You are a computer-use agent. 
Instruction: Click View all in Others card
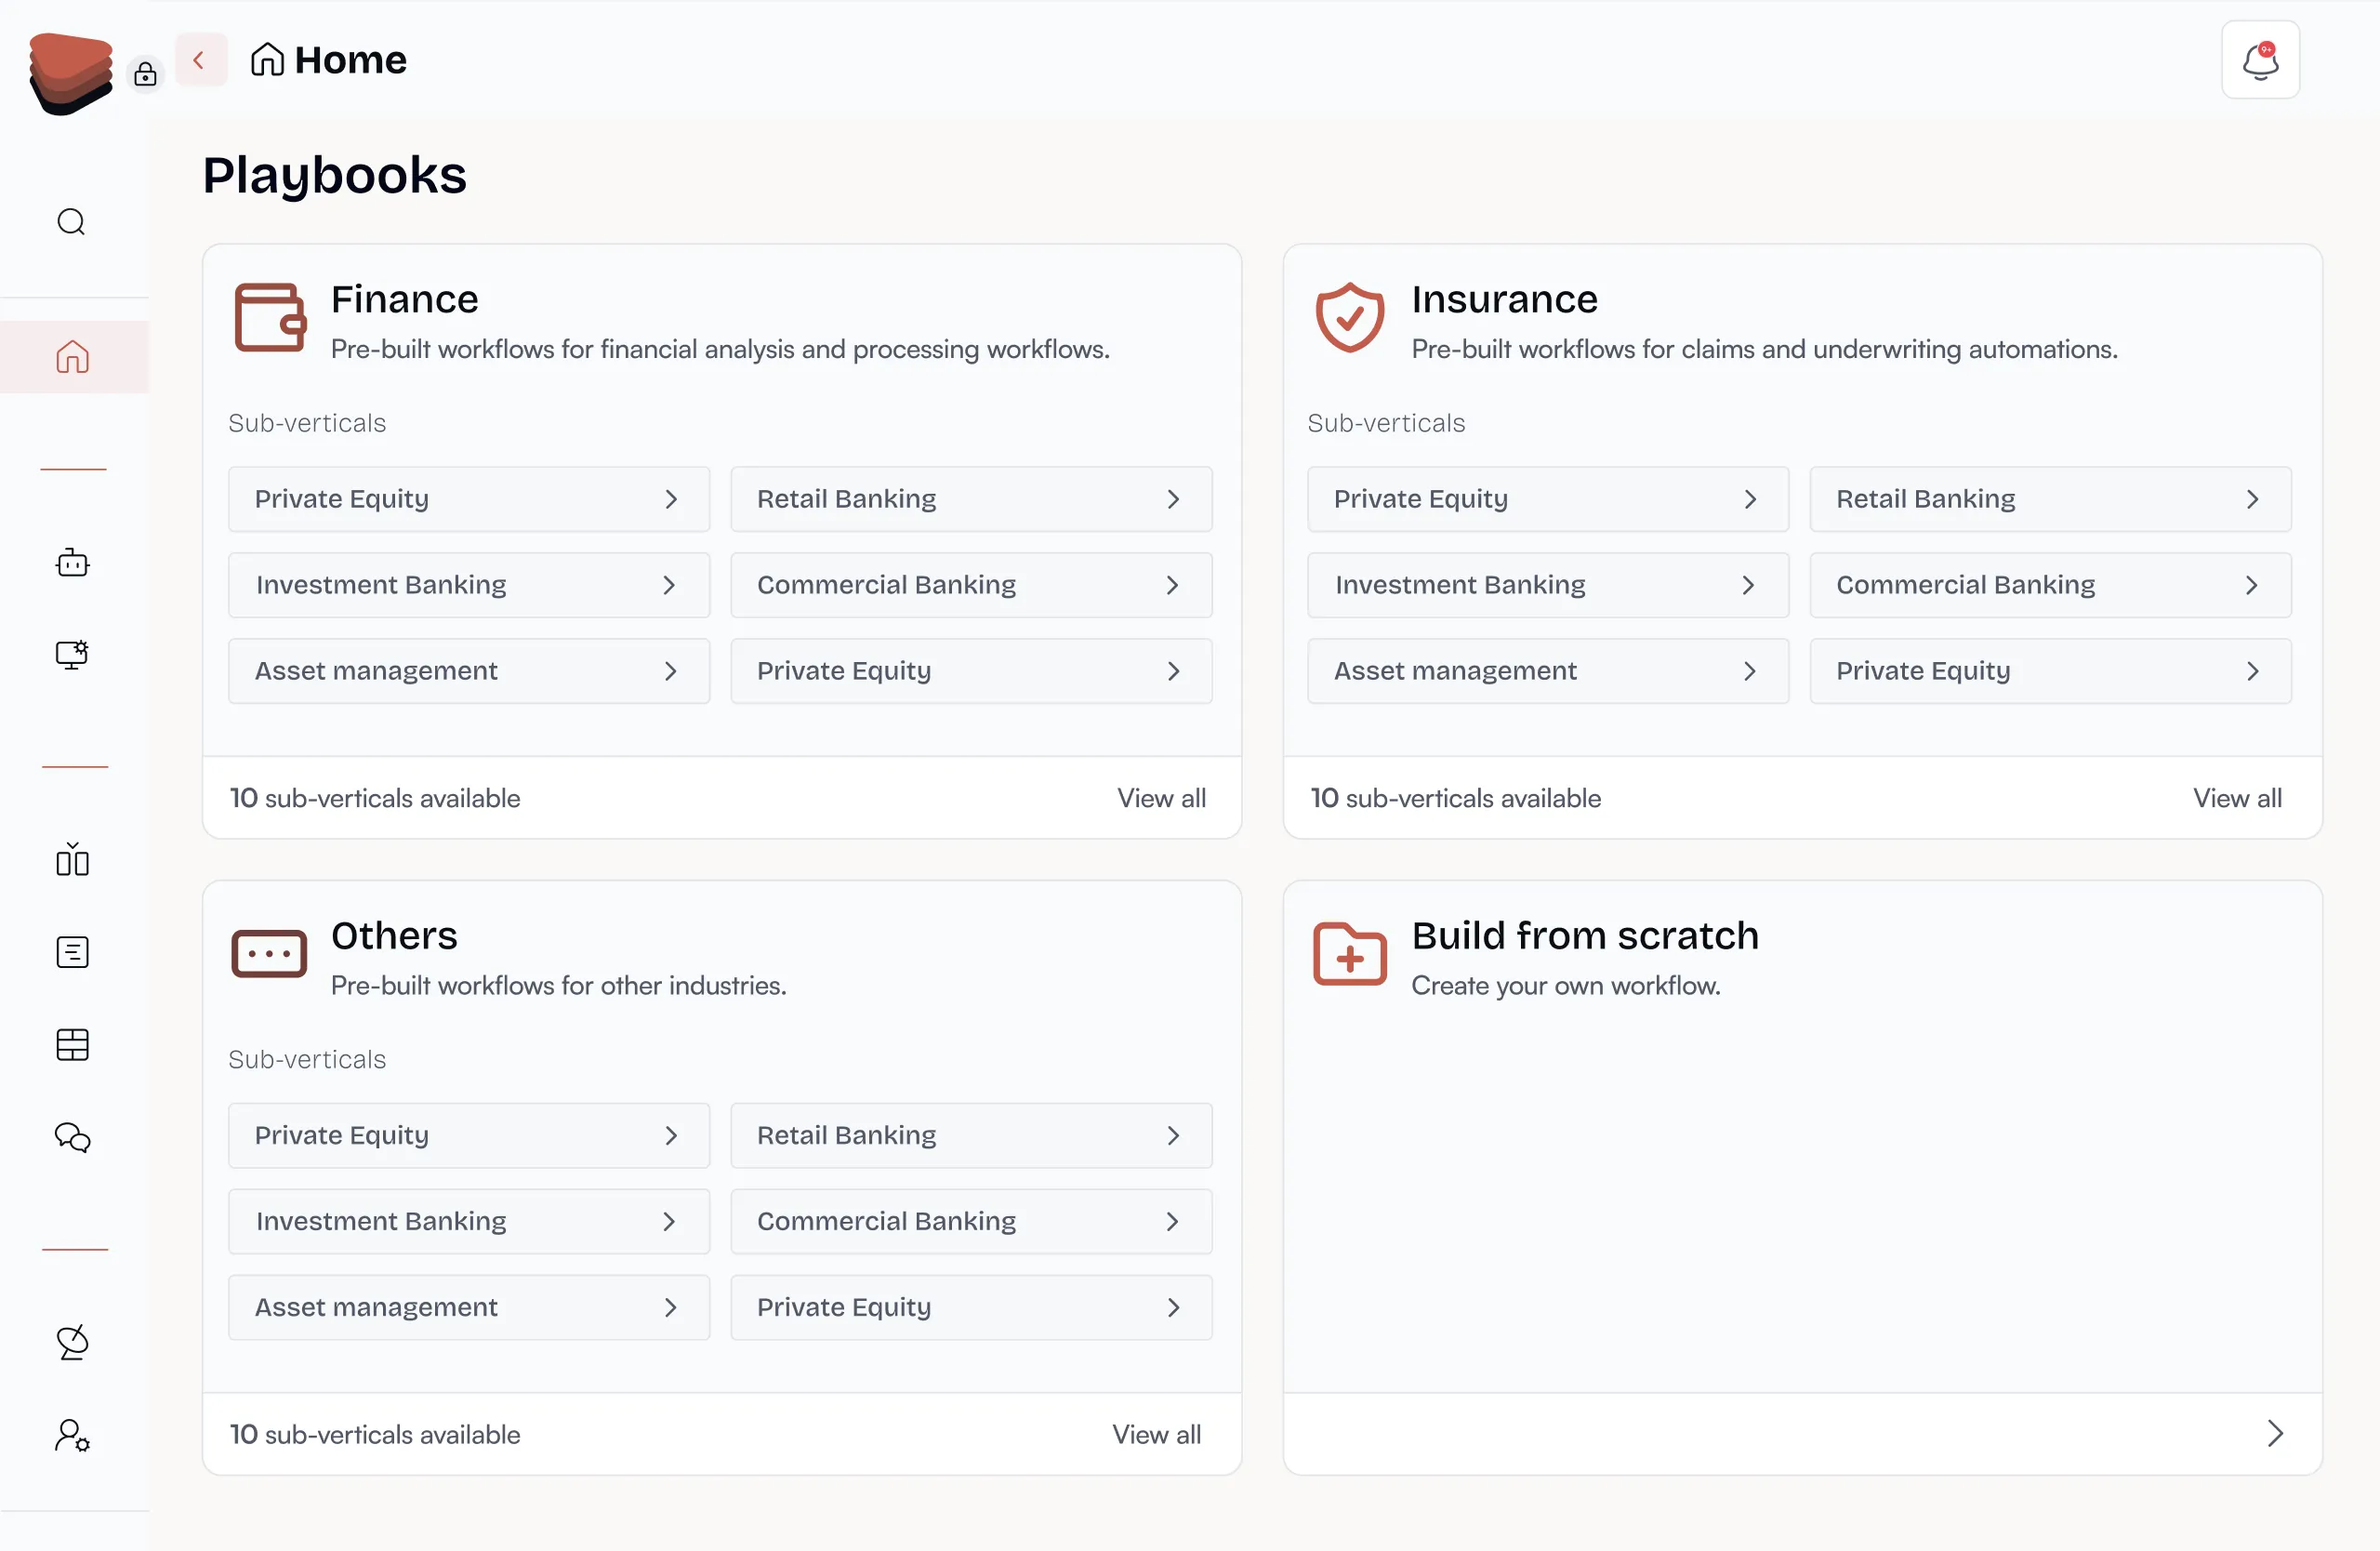pos(1156,1434)
